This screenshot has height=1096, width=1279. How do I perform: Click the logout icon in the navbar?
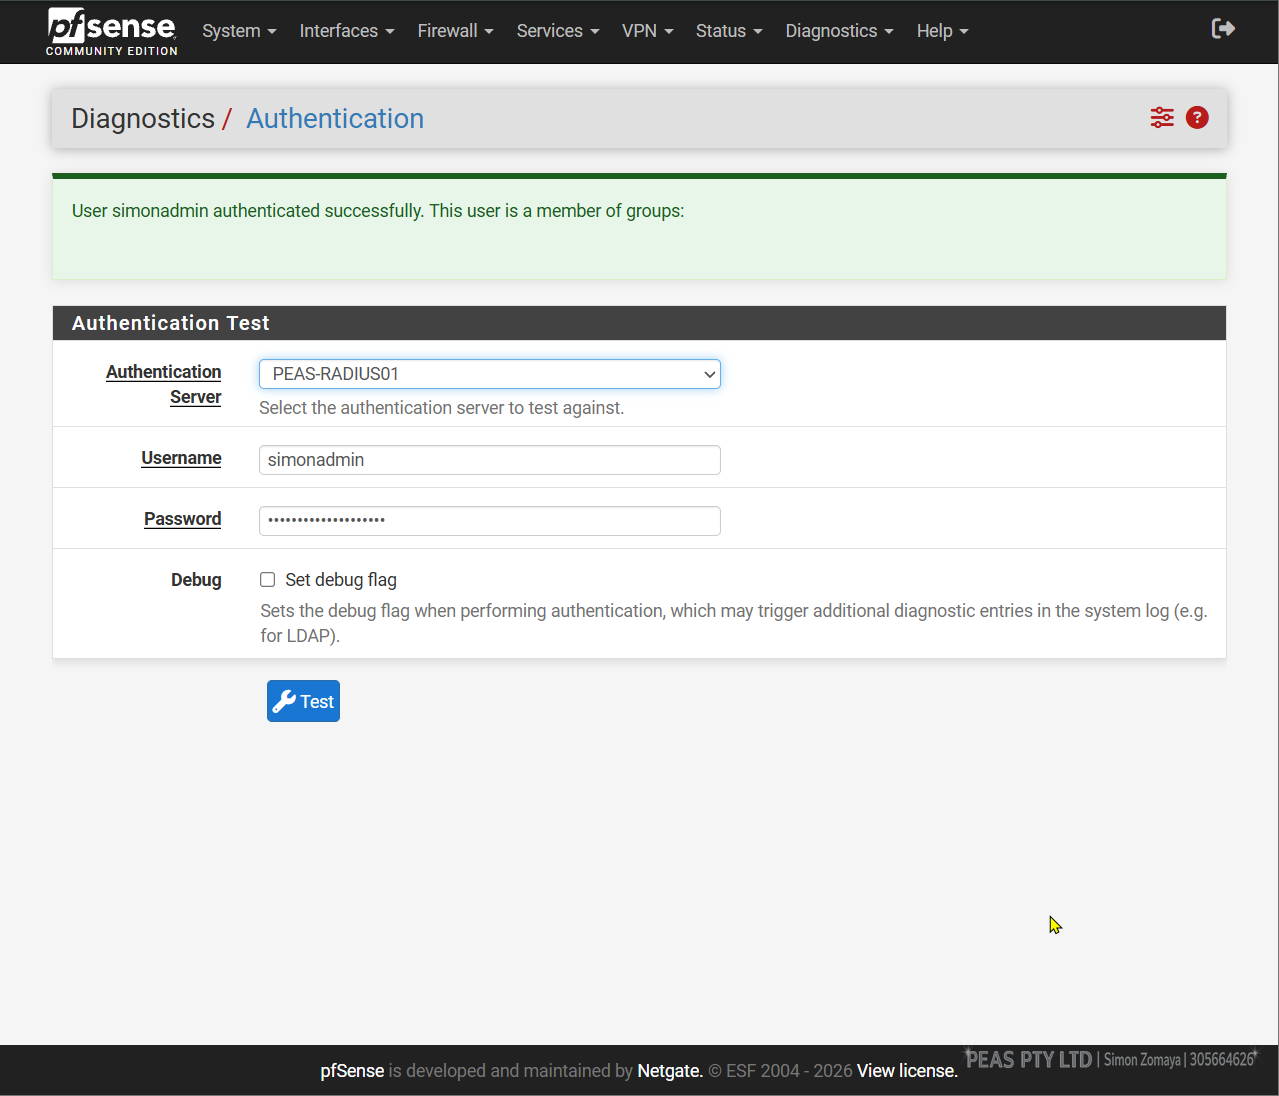(1223, 29)
